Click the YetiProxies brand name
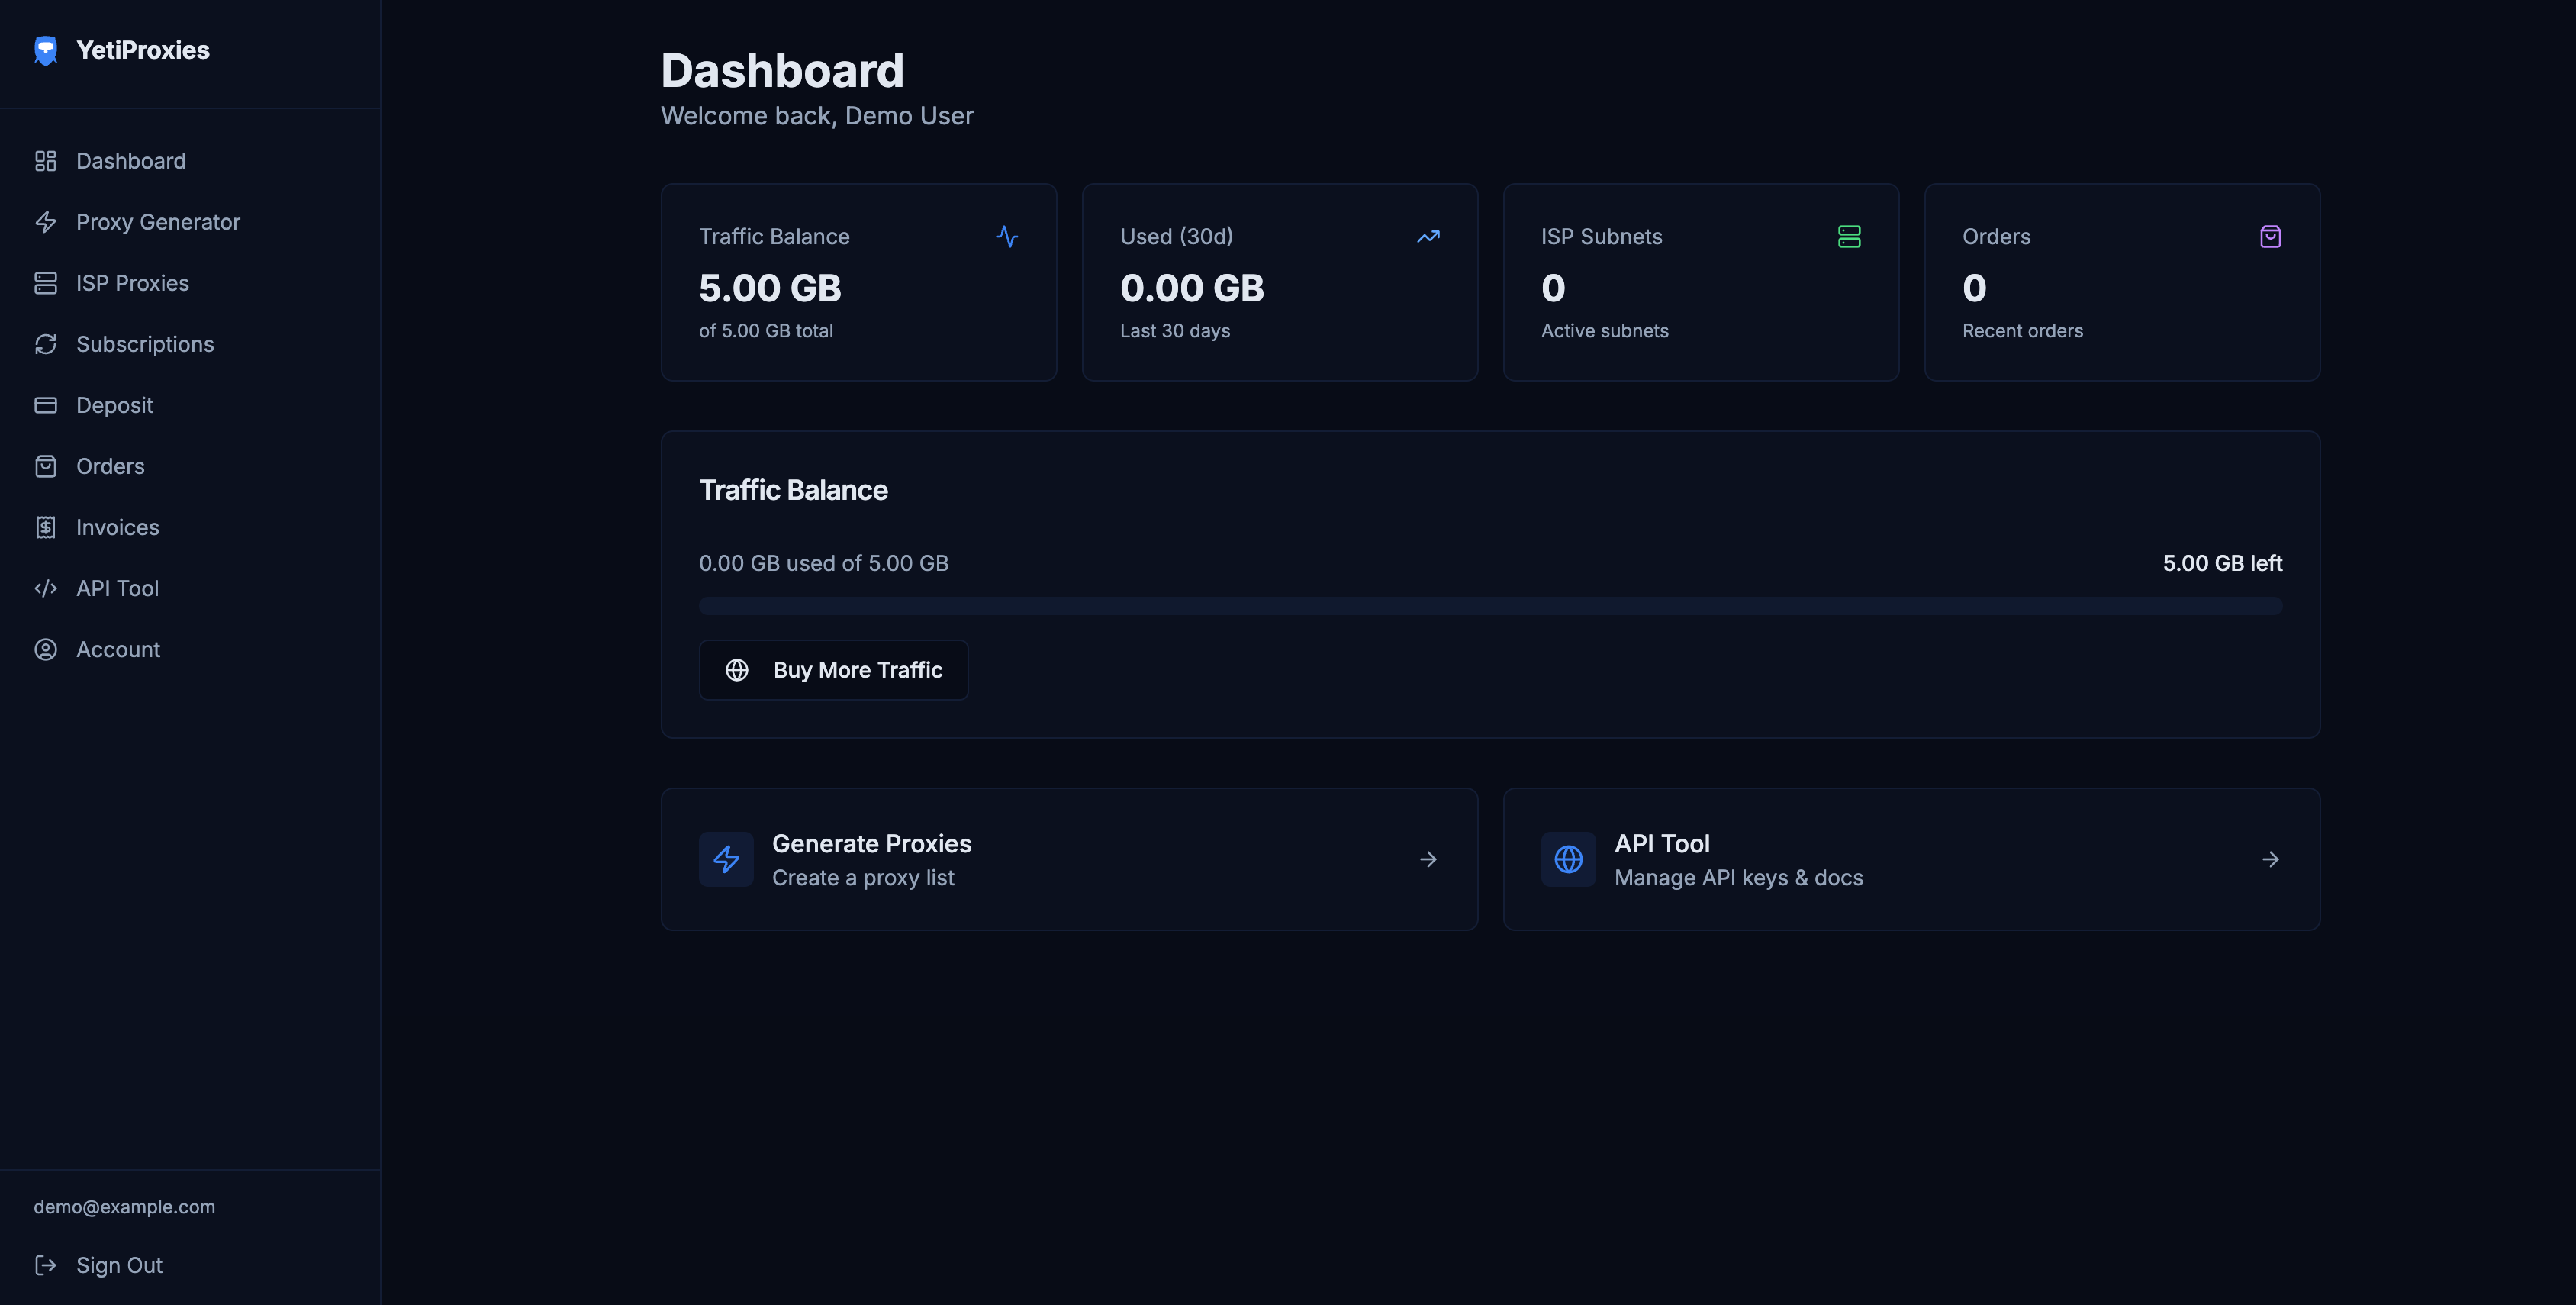The width and height of the screenshot is (2576, 1305). (143, 50)
